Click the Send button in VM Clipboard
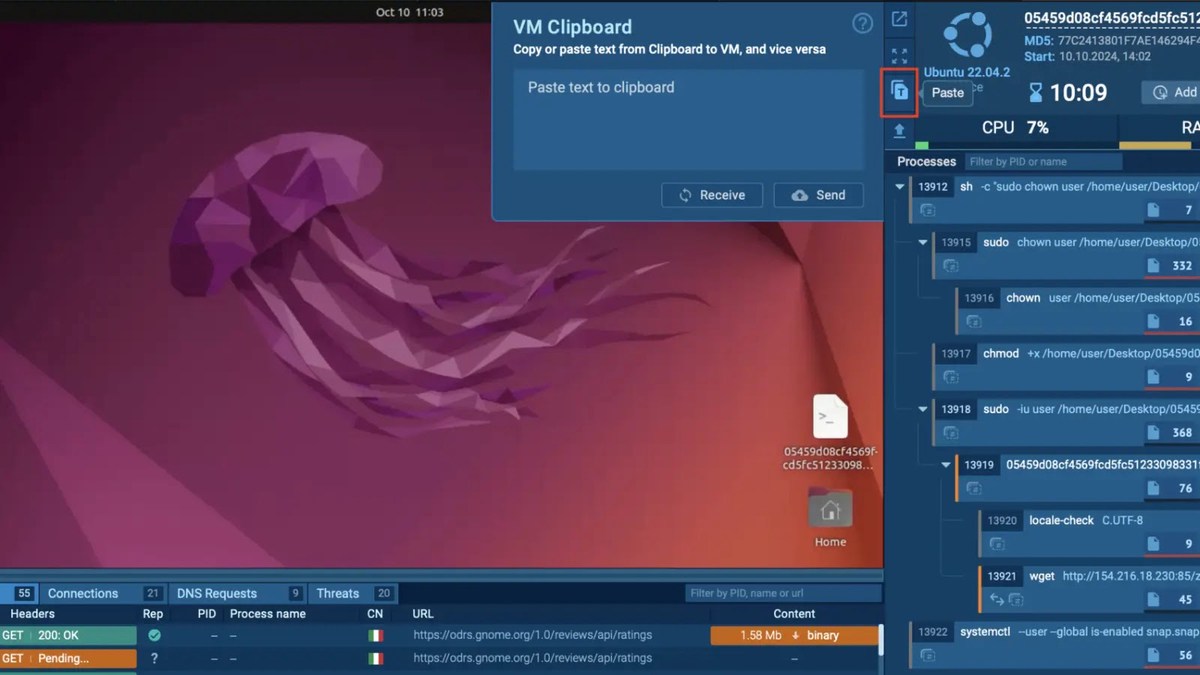 (x=818, y=195)
